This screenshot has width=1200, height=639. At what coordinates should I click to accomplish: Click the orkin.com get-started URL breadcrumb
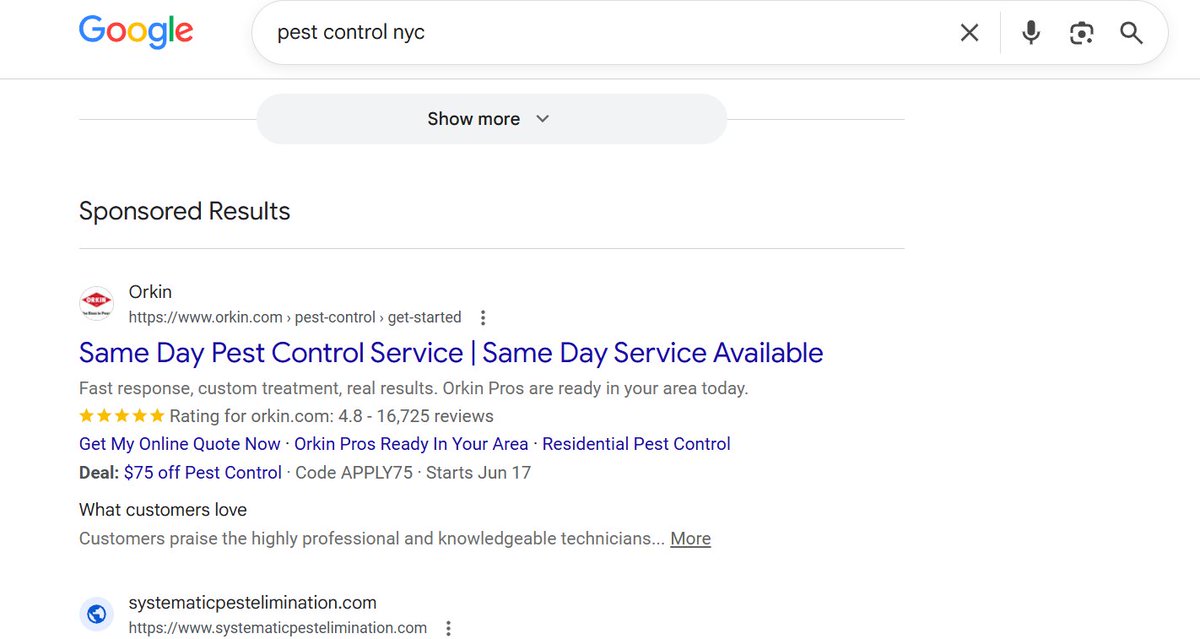295,317
